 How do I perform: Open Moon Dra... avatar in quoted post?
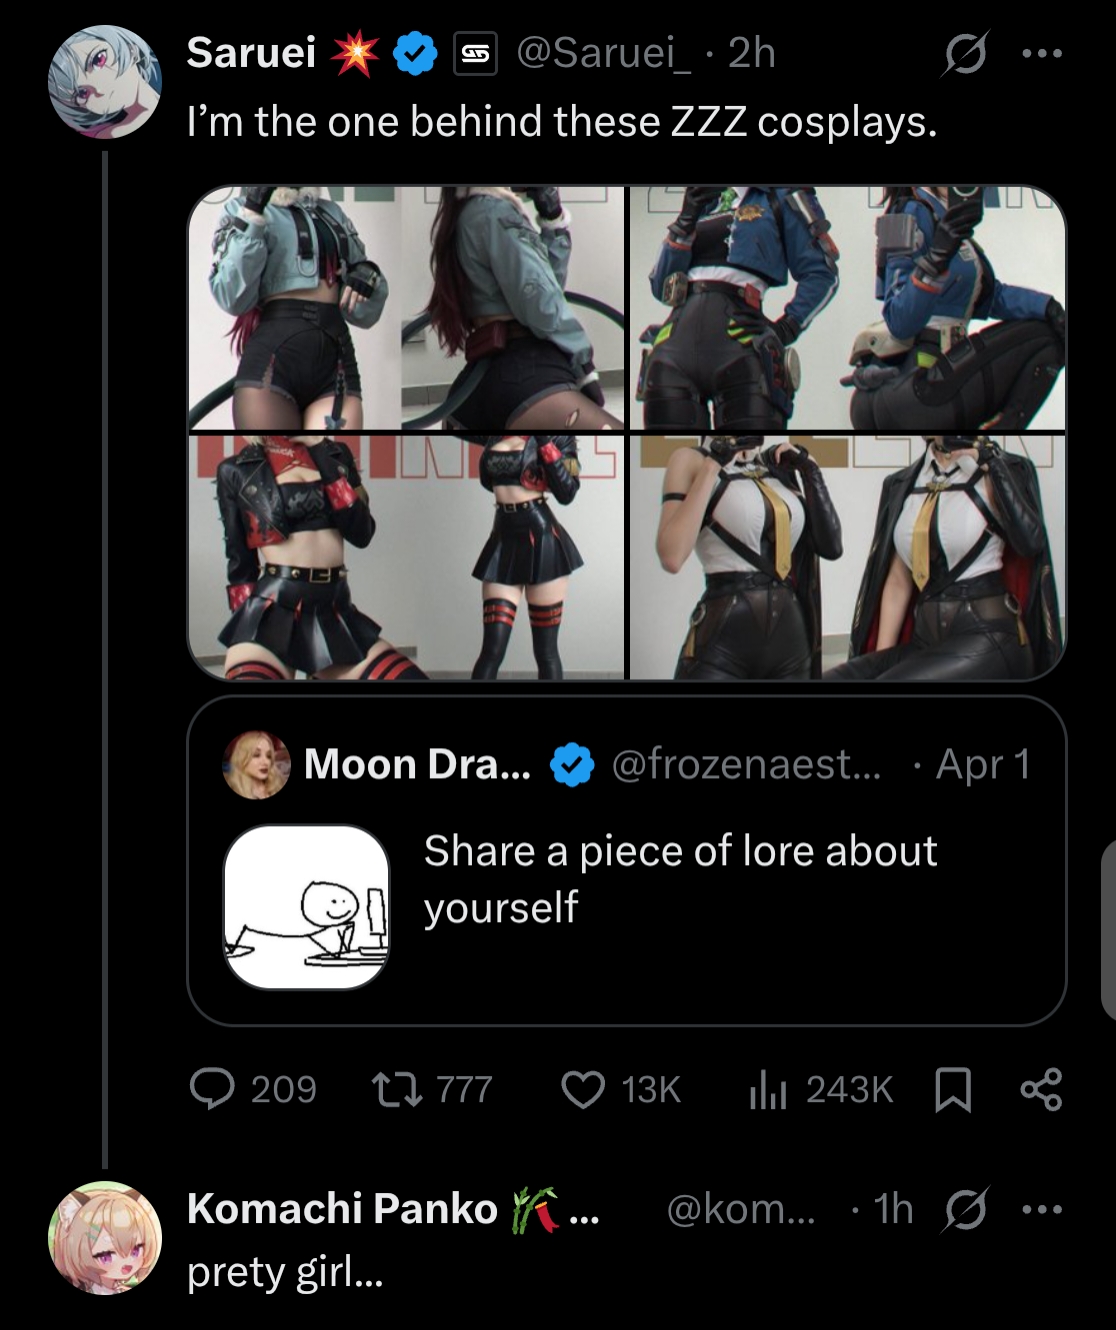point(256,765)
